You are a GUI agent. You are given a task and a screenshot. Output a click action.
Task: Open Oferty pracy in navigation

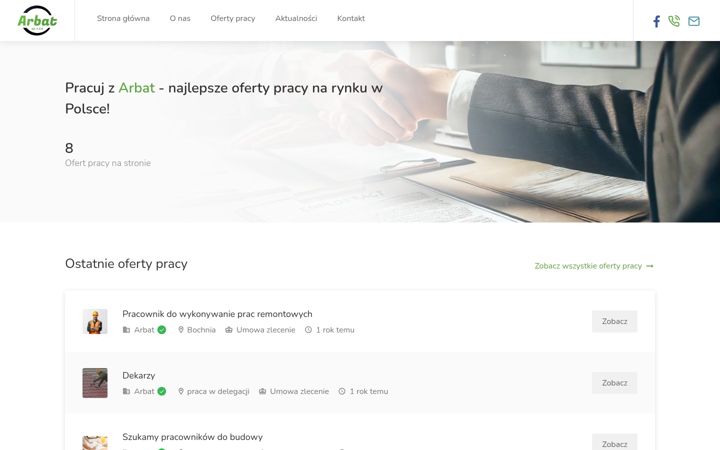pos(233,18)
